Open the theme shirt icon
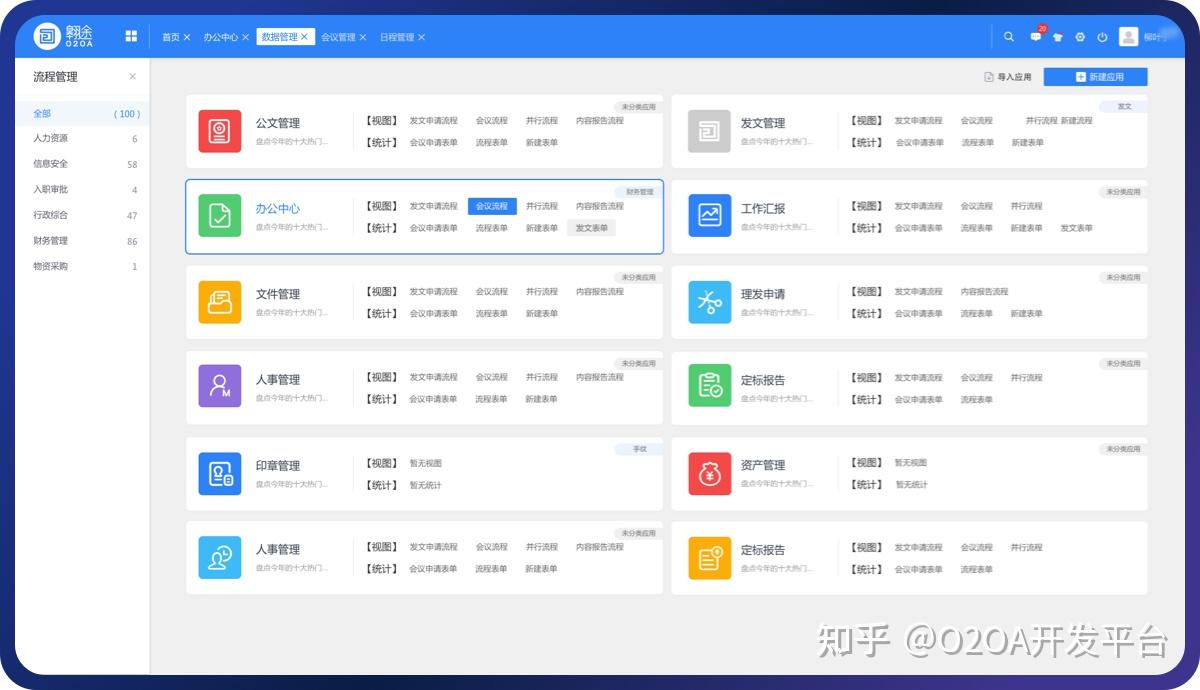 [x=1058, y=37]
